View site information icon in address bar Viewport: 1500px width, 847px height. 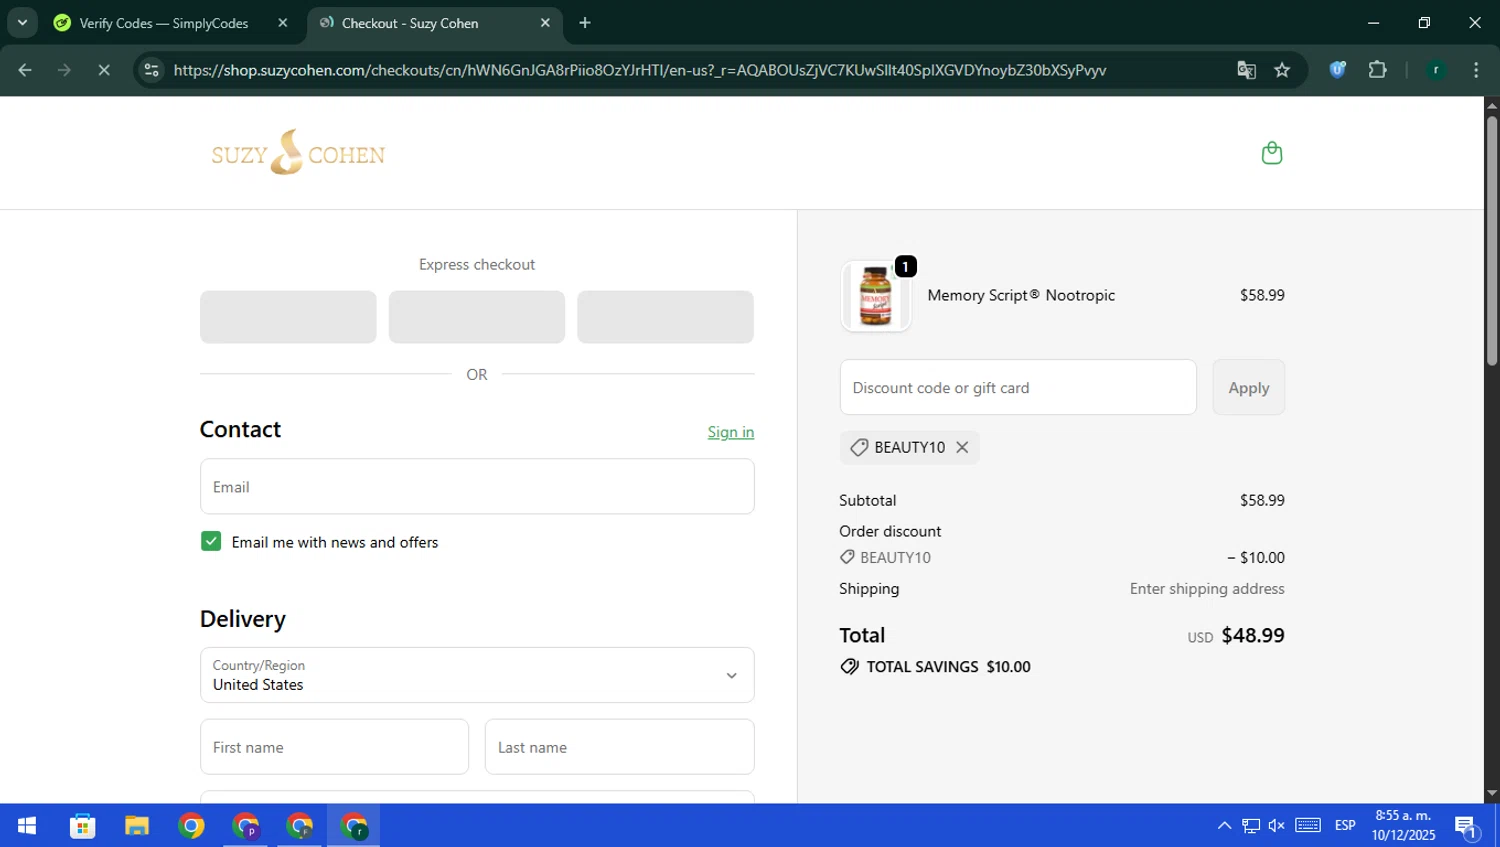(152, 70)
